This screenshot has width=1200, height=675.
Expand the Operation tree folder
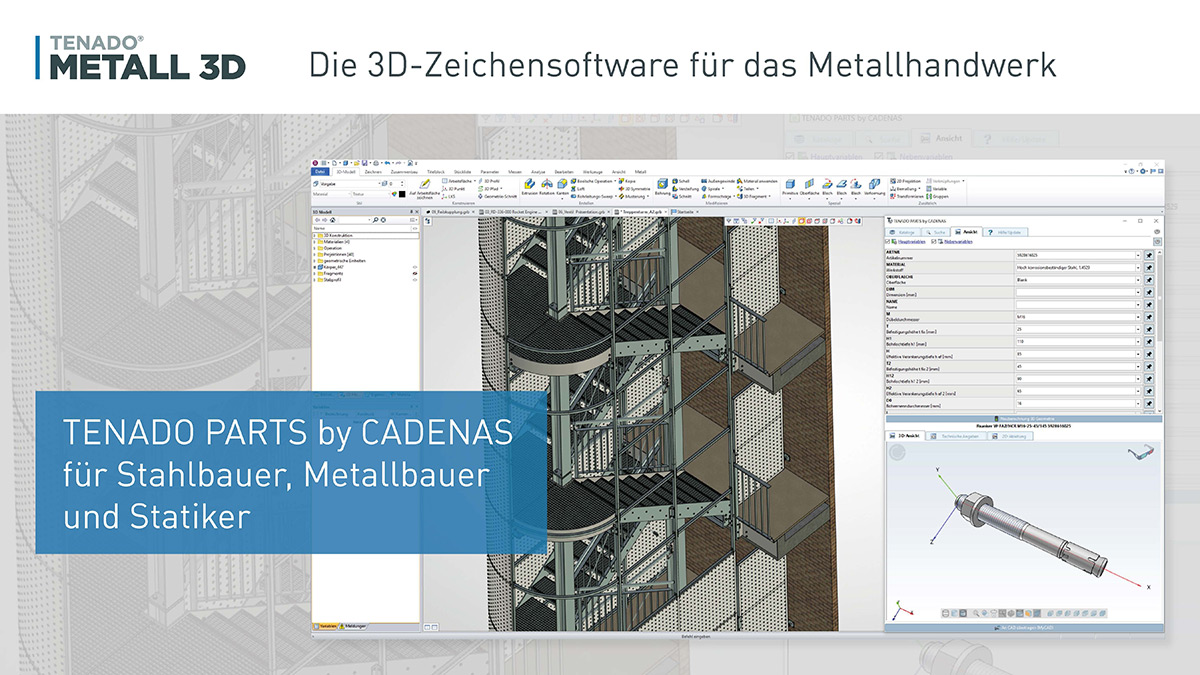click(x=315, y=248)
